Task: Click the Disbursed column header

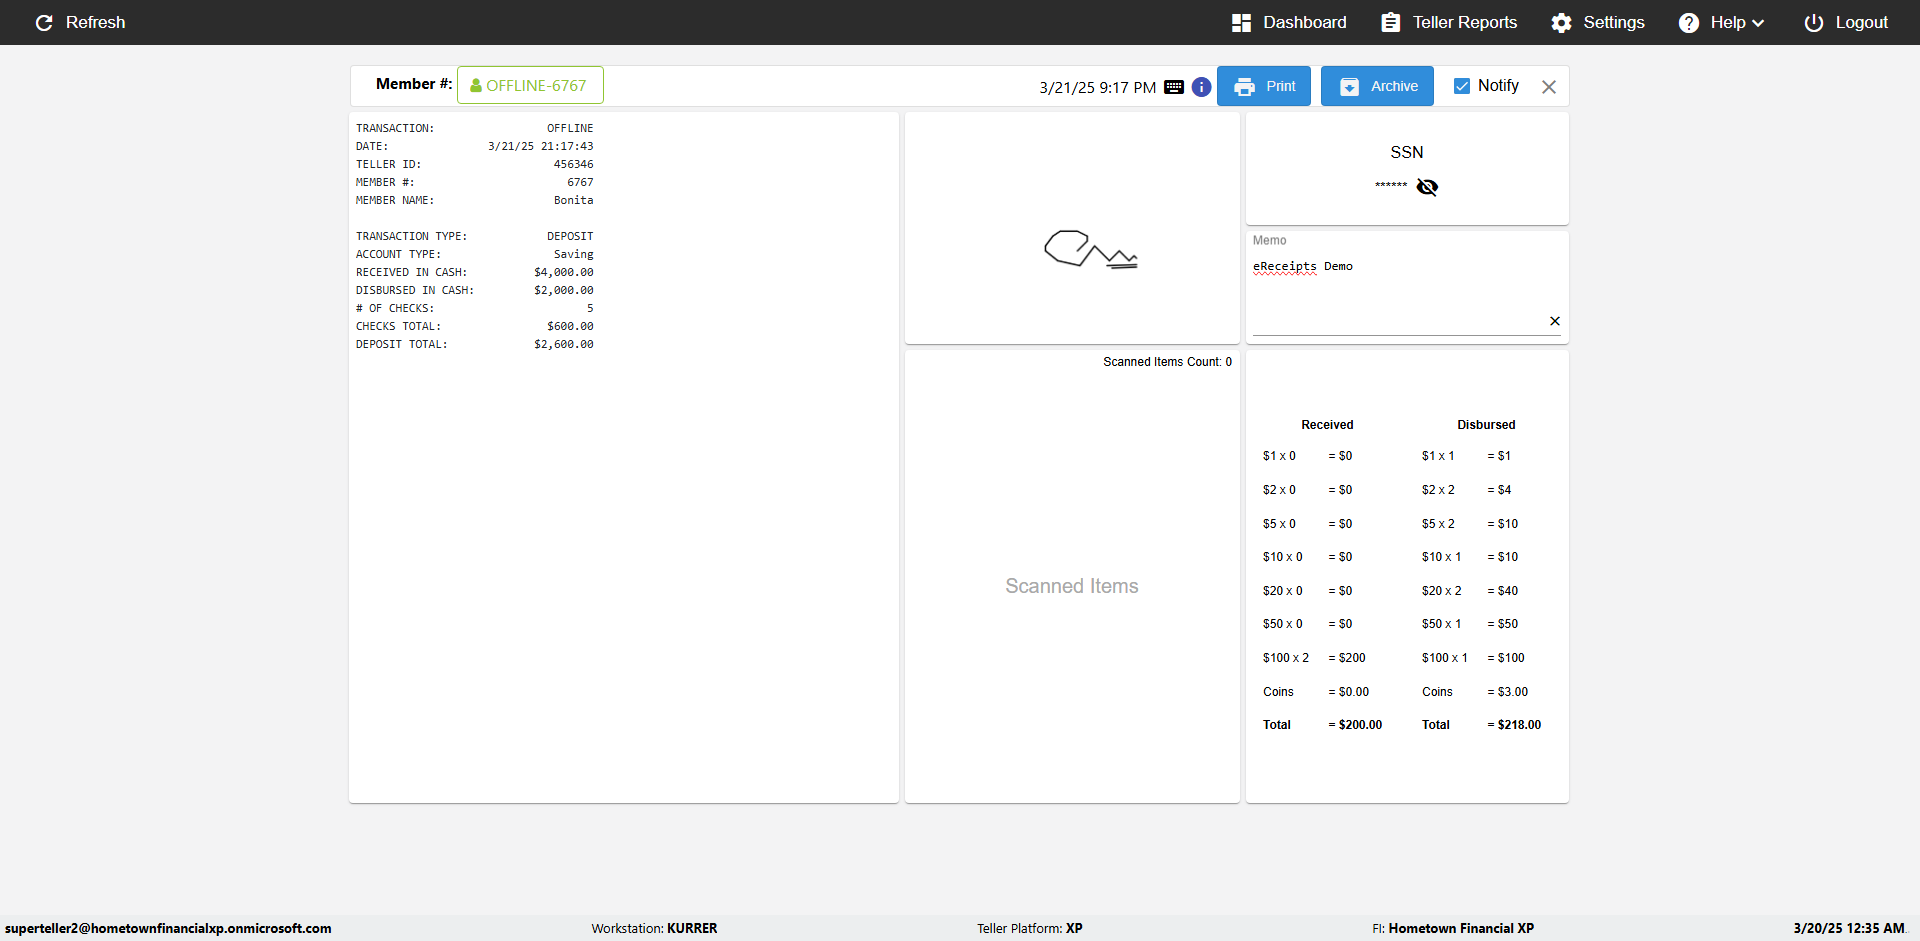Action: tap(1486, 425)
